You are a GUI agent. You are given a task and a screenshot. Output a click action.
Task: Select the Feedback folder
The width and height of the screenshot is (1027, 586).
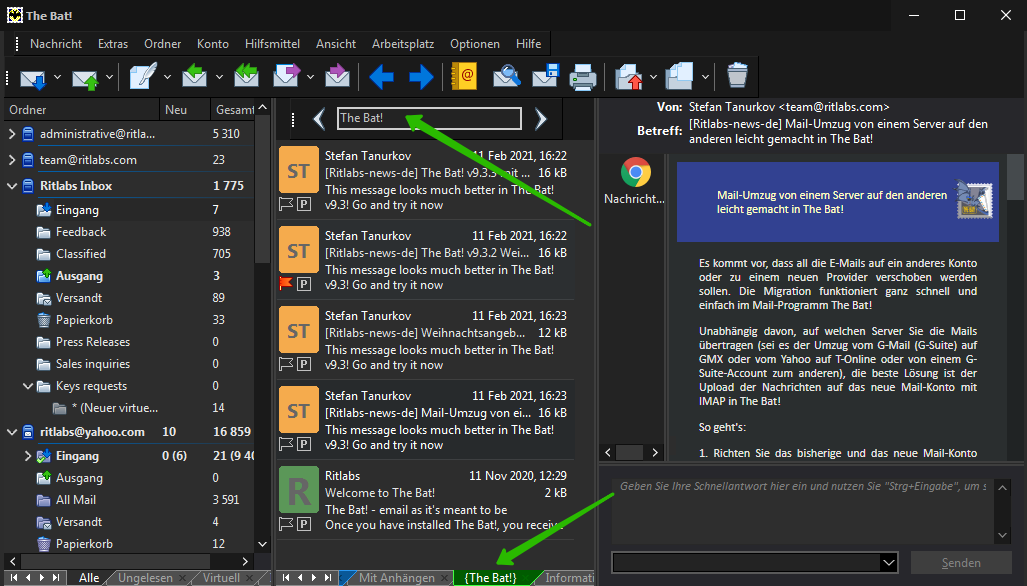pos(81,232)
